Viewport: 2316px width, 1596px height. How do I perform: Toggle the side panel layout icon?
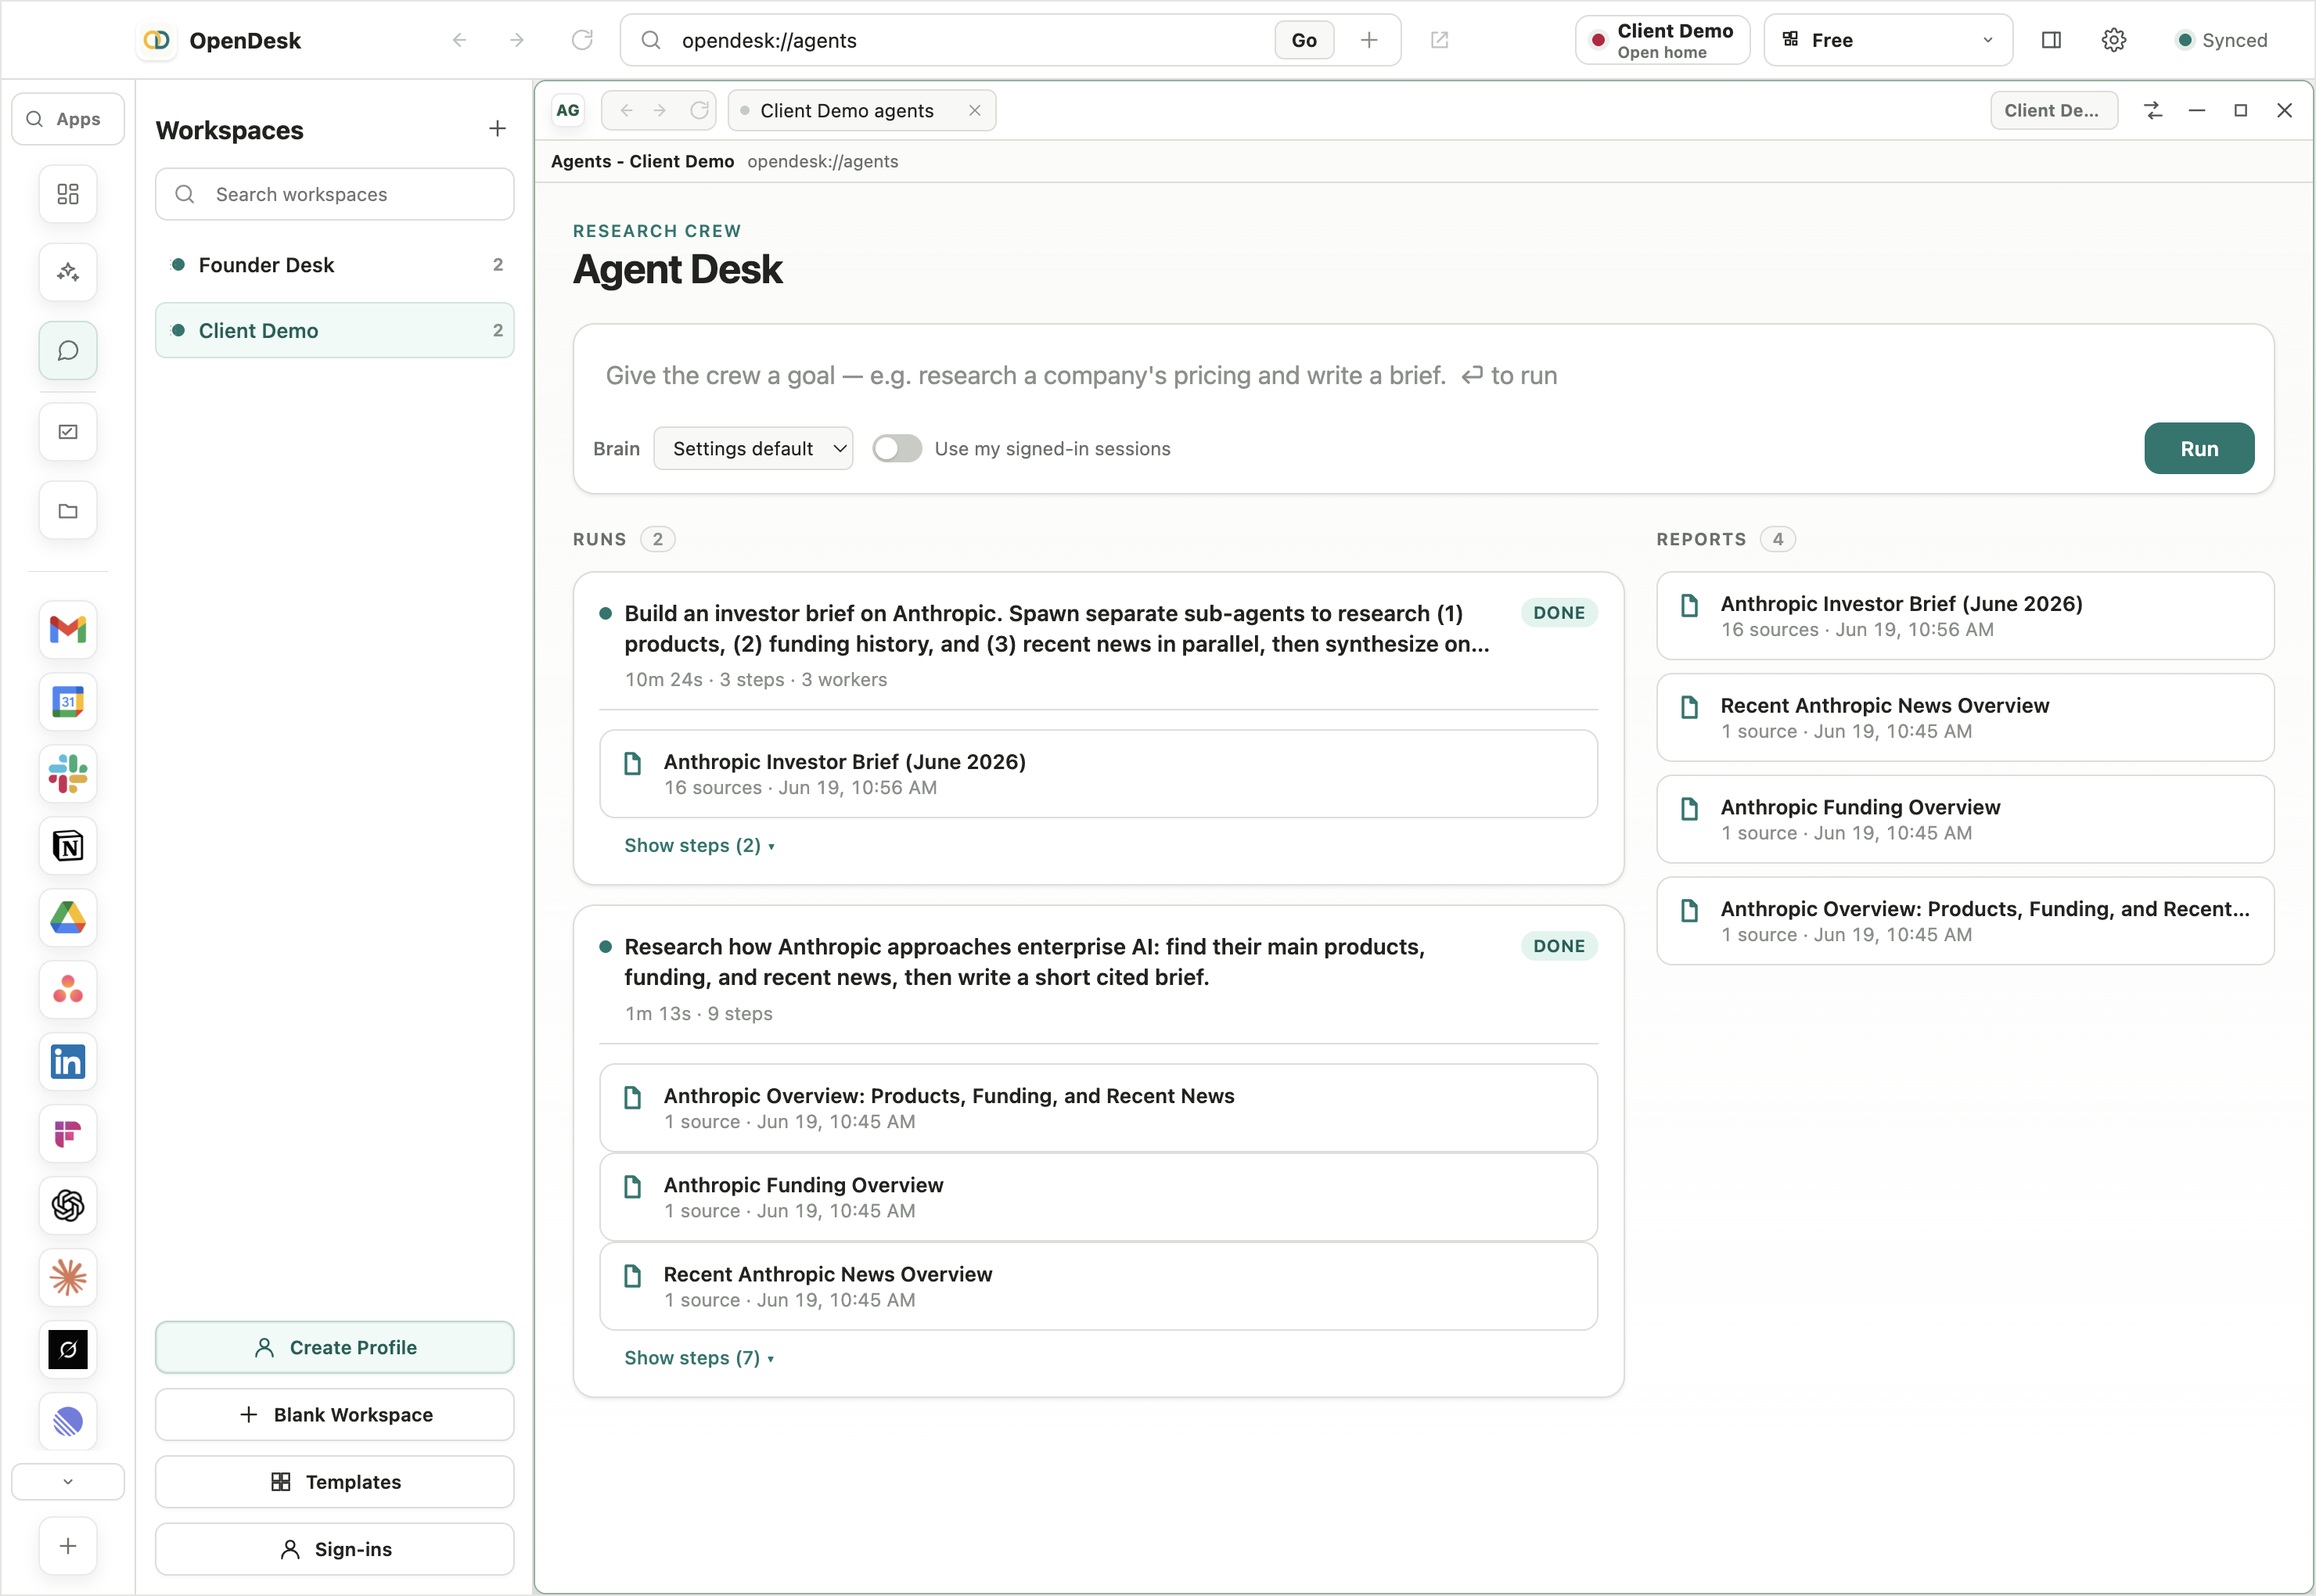pos(2051,40)
